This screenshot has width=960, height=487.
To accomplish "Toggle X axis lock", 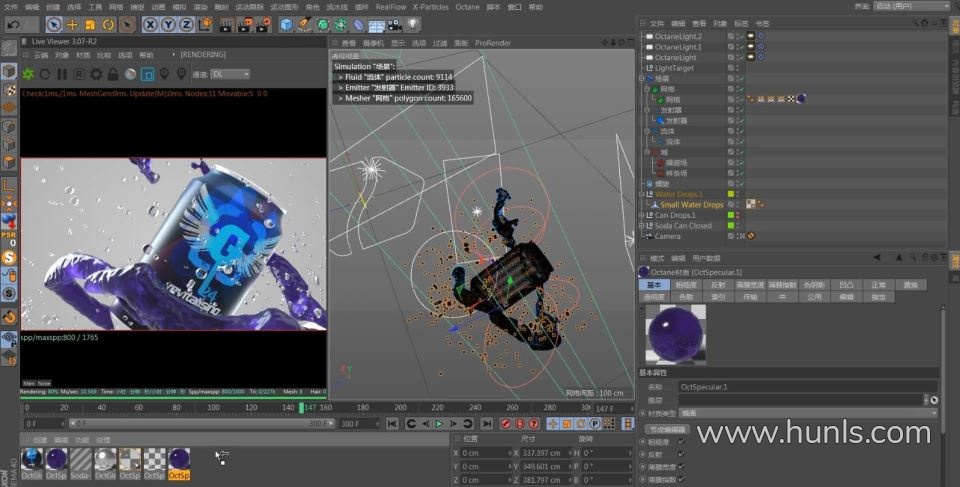I will [151, 25].
